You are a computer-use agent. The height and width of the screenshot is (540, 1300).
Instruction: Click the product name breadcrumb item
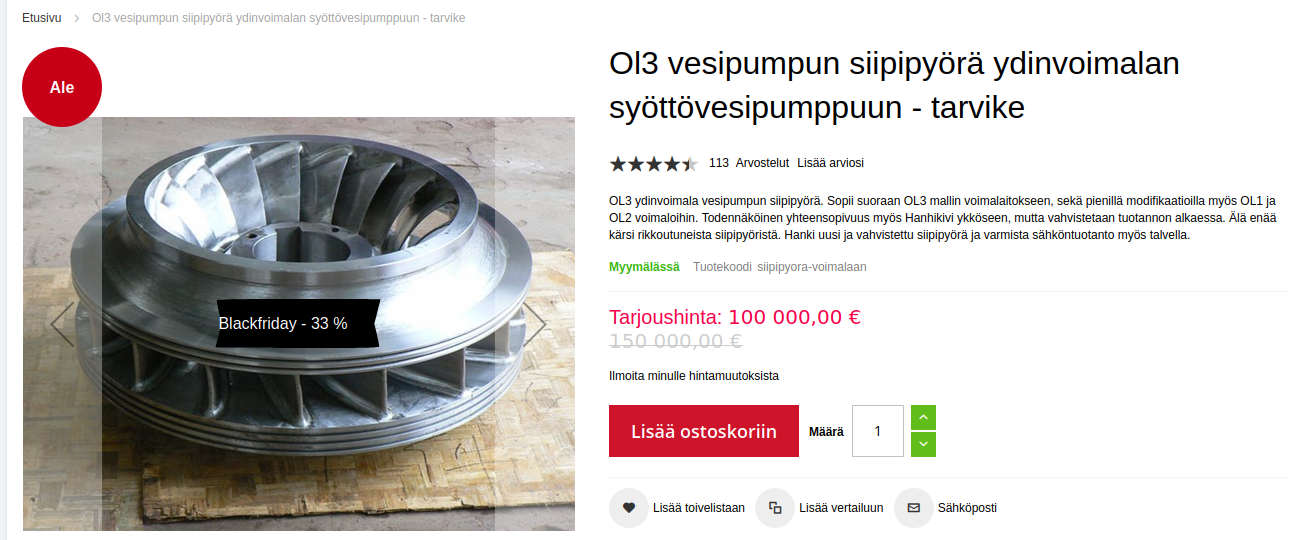coord(278,18)
